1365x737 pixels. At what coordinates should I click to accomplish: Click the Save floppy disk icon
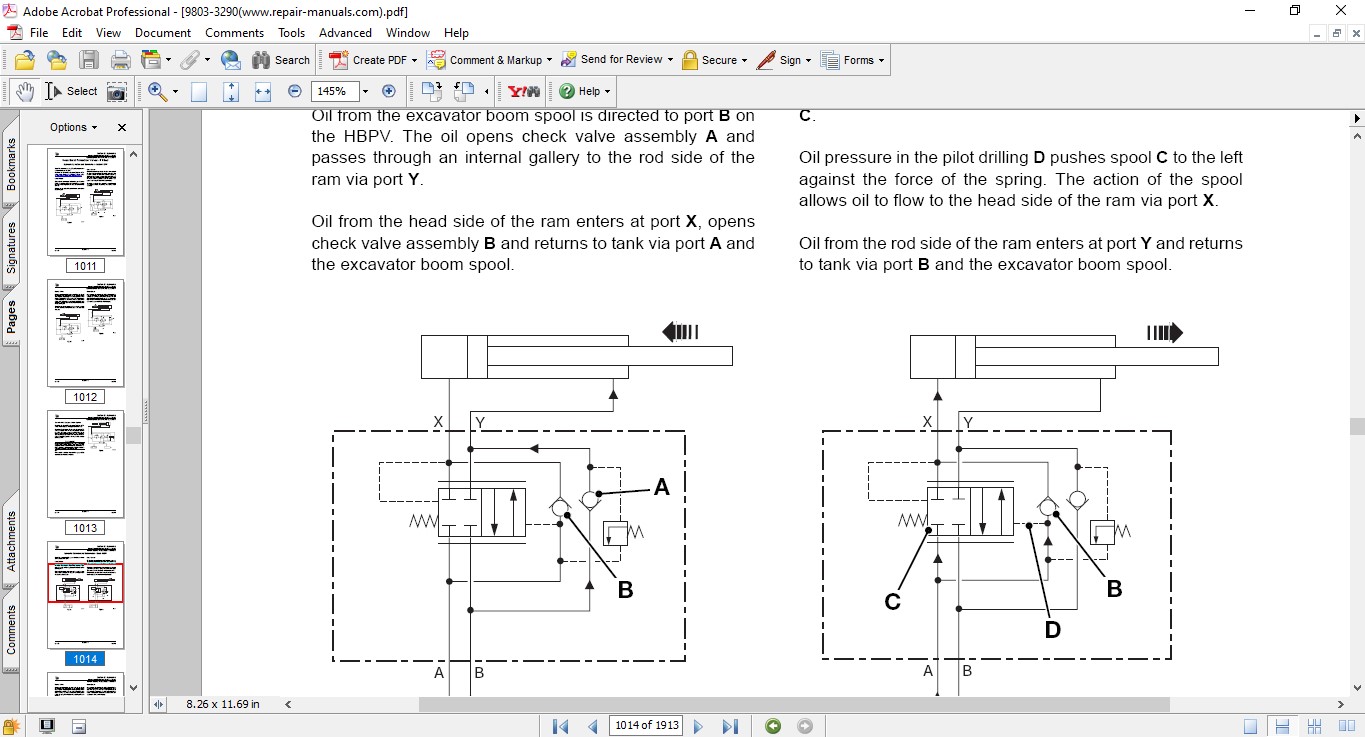tap(89, 60)
